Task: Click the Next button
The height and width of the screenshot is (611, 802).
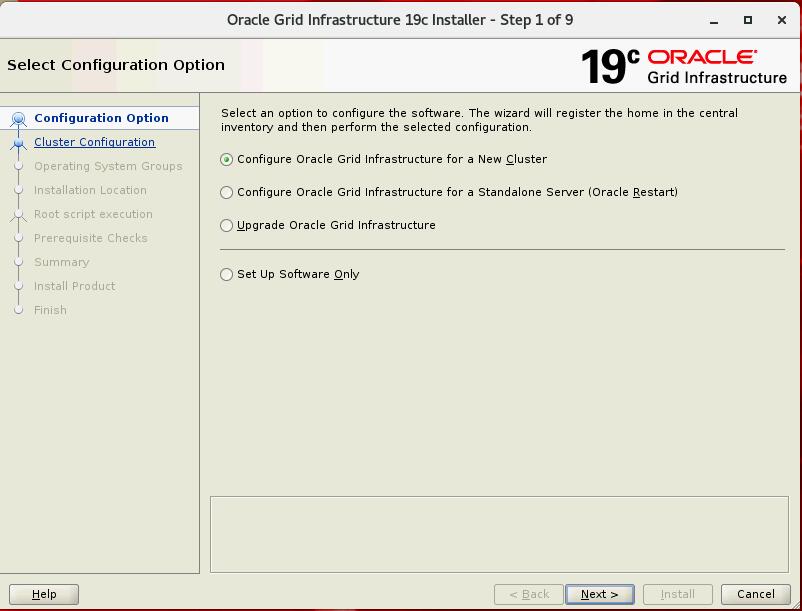Action: click(x=599, y=594)
